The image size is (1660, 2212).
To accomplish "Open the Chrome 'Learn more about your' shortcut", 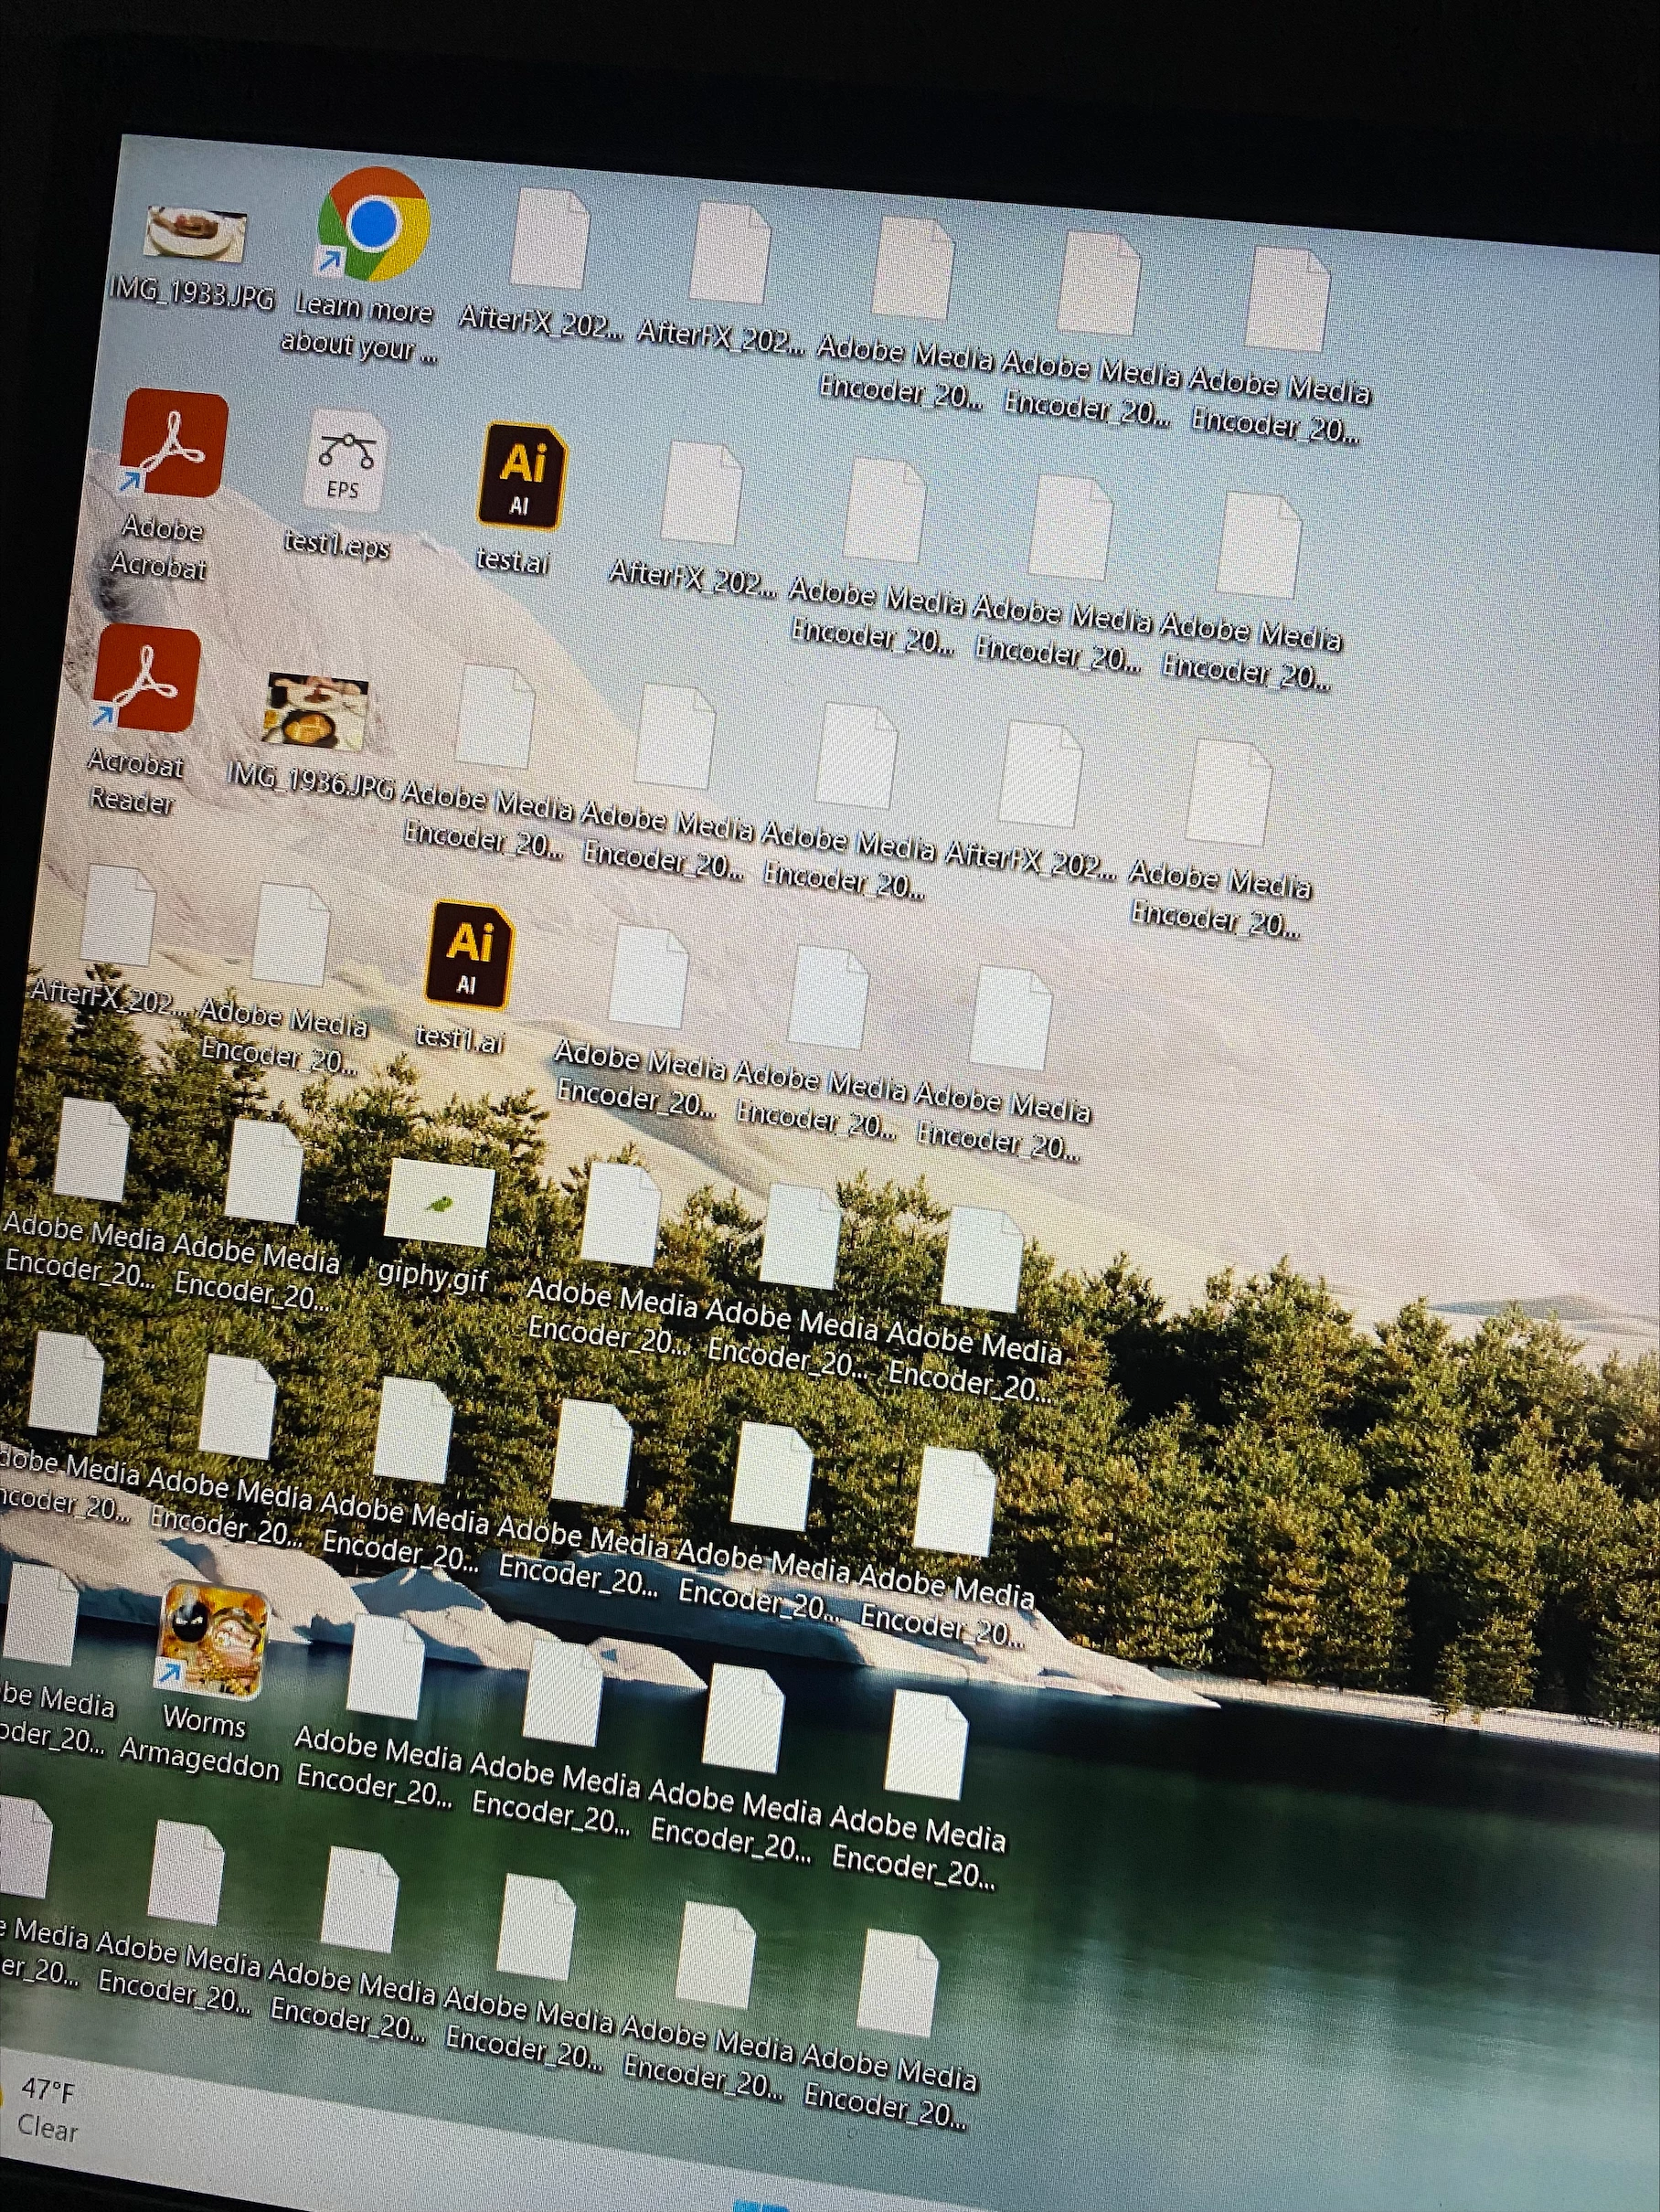I will [x=373, y=224].
